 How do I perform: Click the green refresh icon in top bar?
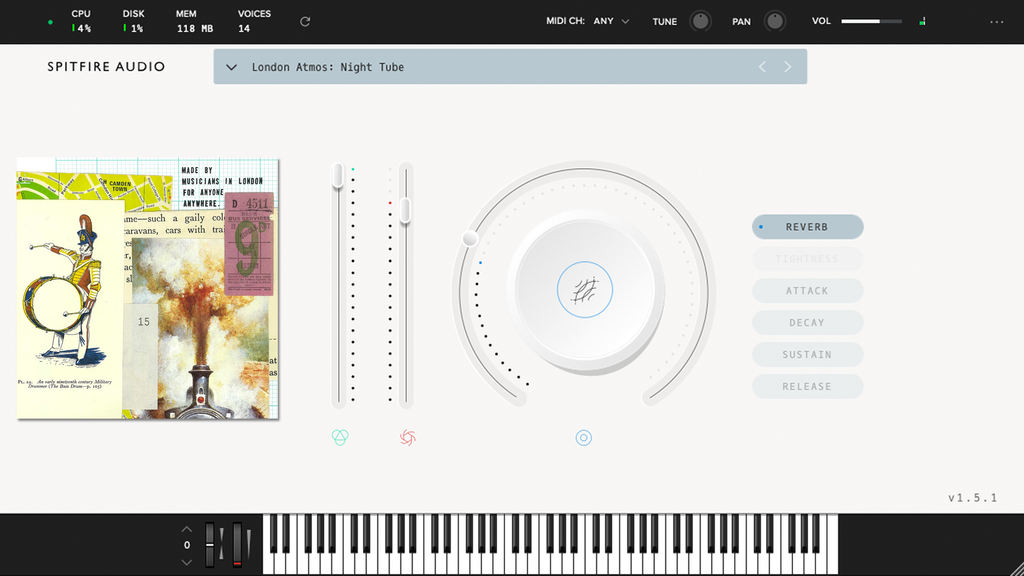point(303,21)
